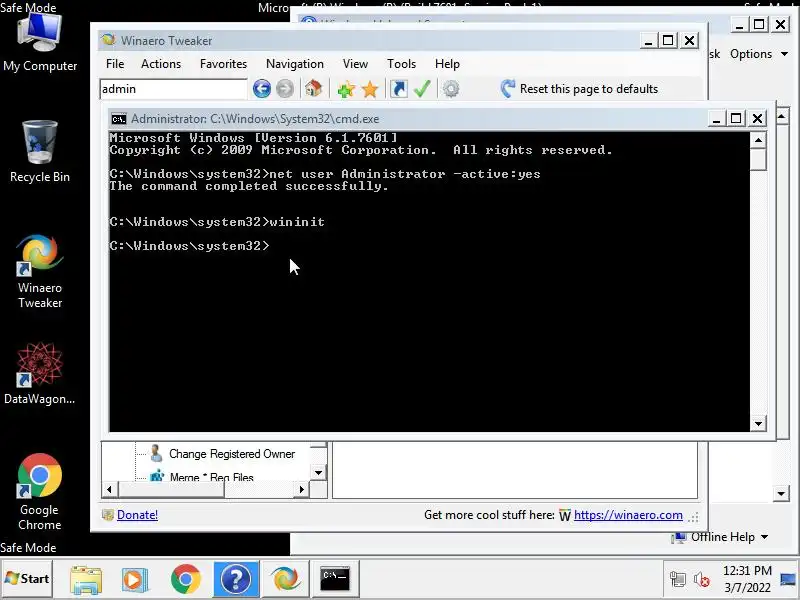
Task: Select Winaero Tweaker desktop shortcut
Action: point(40,271)
